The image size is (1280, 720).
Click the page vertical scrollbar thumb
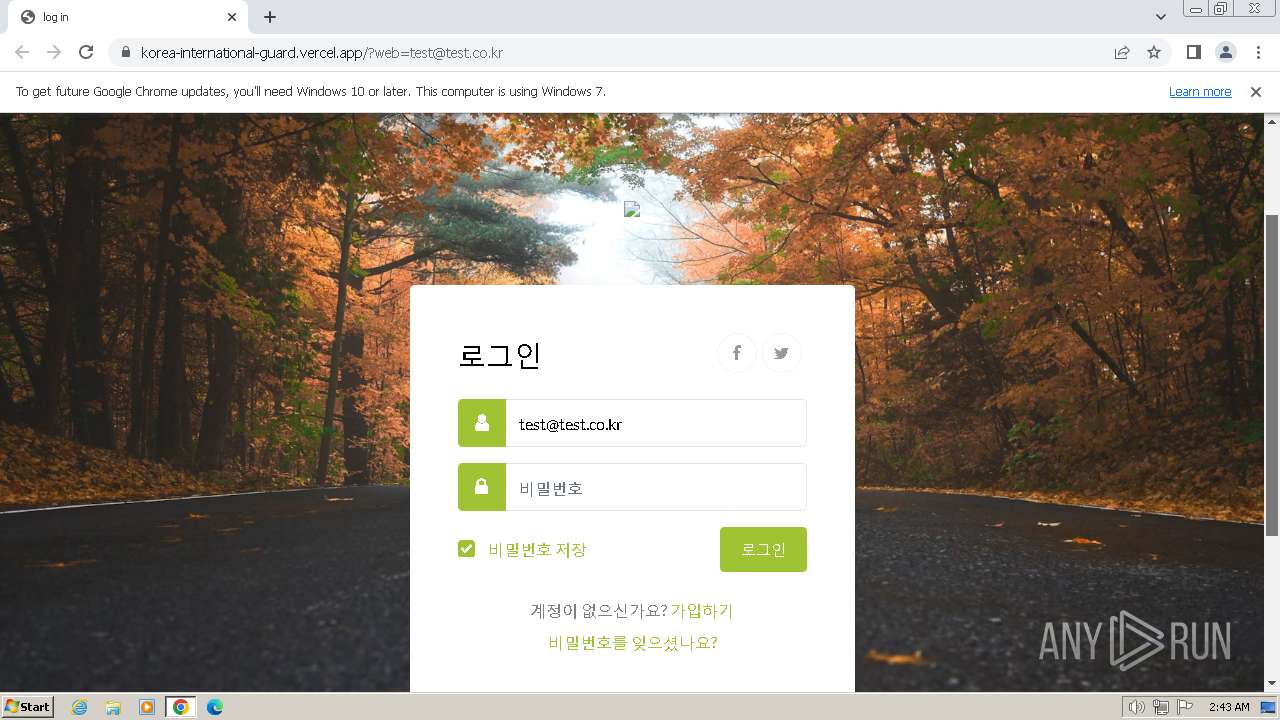click(1272, 375)
